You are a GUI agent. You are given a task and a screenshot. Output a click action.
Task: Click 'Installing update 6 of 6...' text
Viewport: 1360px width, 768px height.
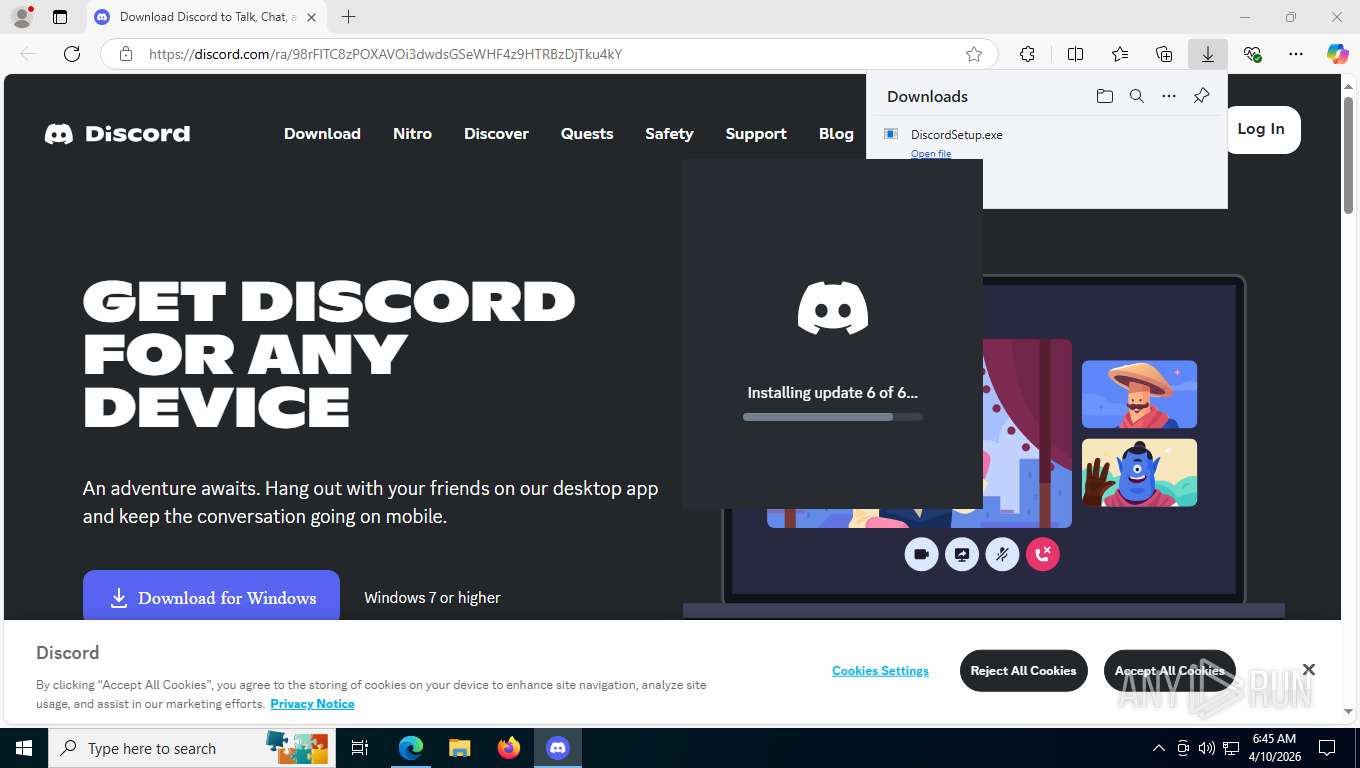point(833,393)
